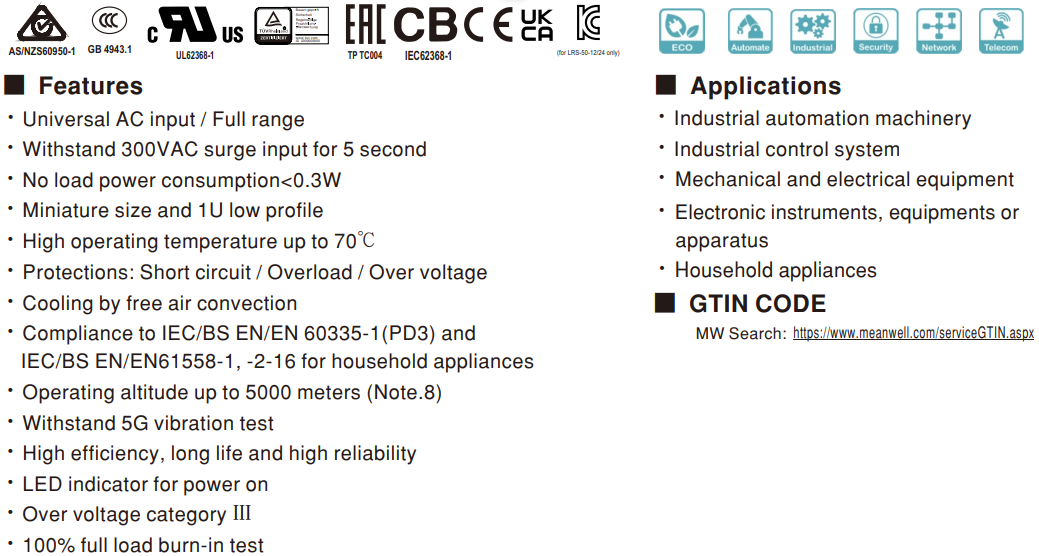Click the MW Search label
Viewport: 1039px width, 556px height.
(741, 333)
